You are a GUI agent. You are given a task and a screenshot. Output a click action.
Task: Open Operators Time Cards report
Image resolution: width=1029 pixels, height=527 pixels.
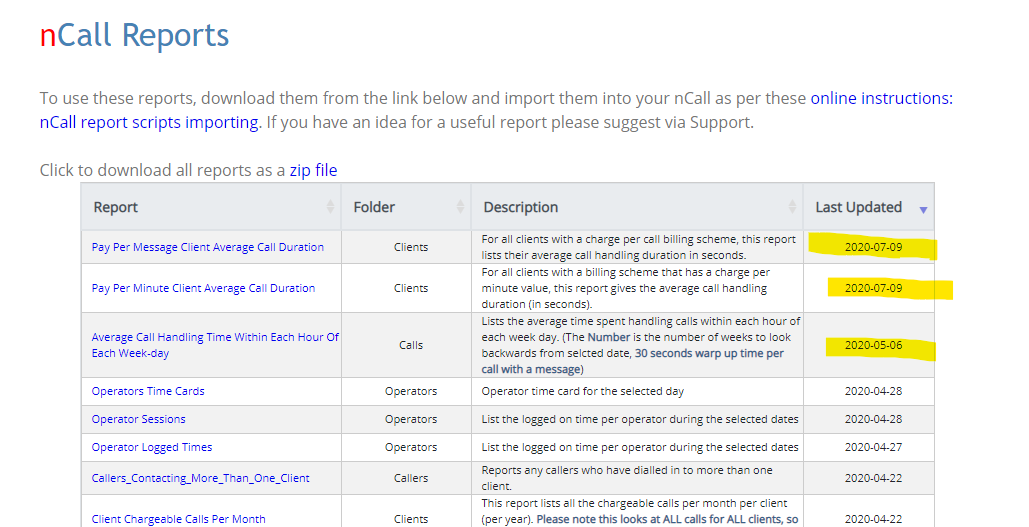pos(148,391)
